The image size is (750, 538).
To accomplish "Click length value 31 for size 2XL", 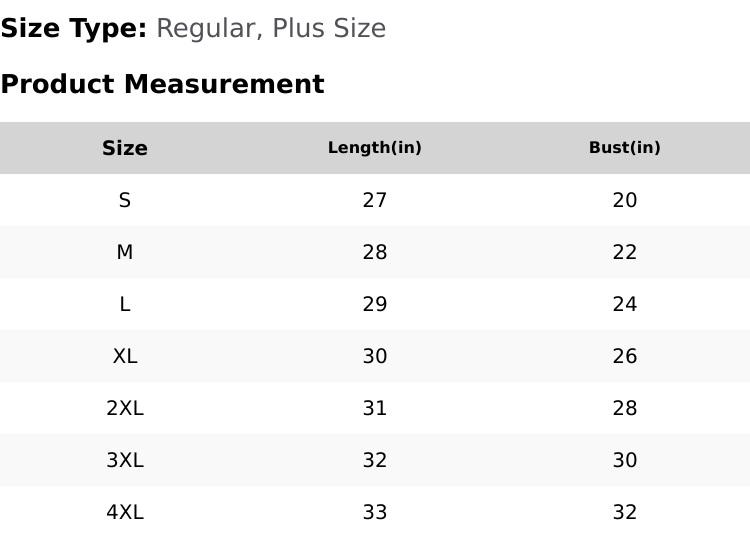I will tap(375, 408).
